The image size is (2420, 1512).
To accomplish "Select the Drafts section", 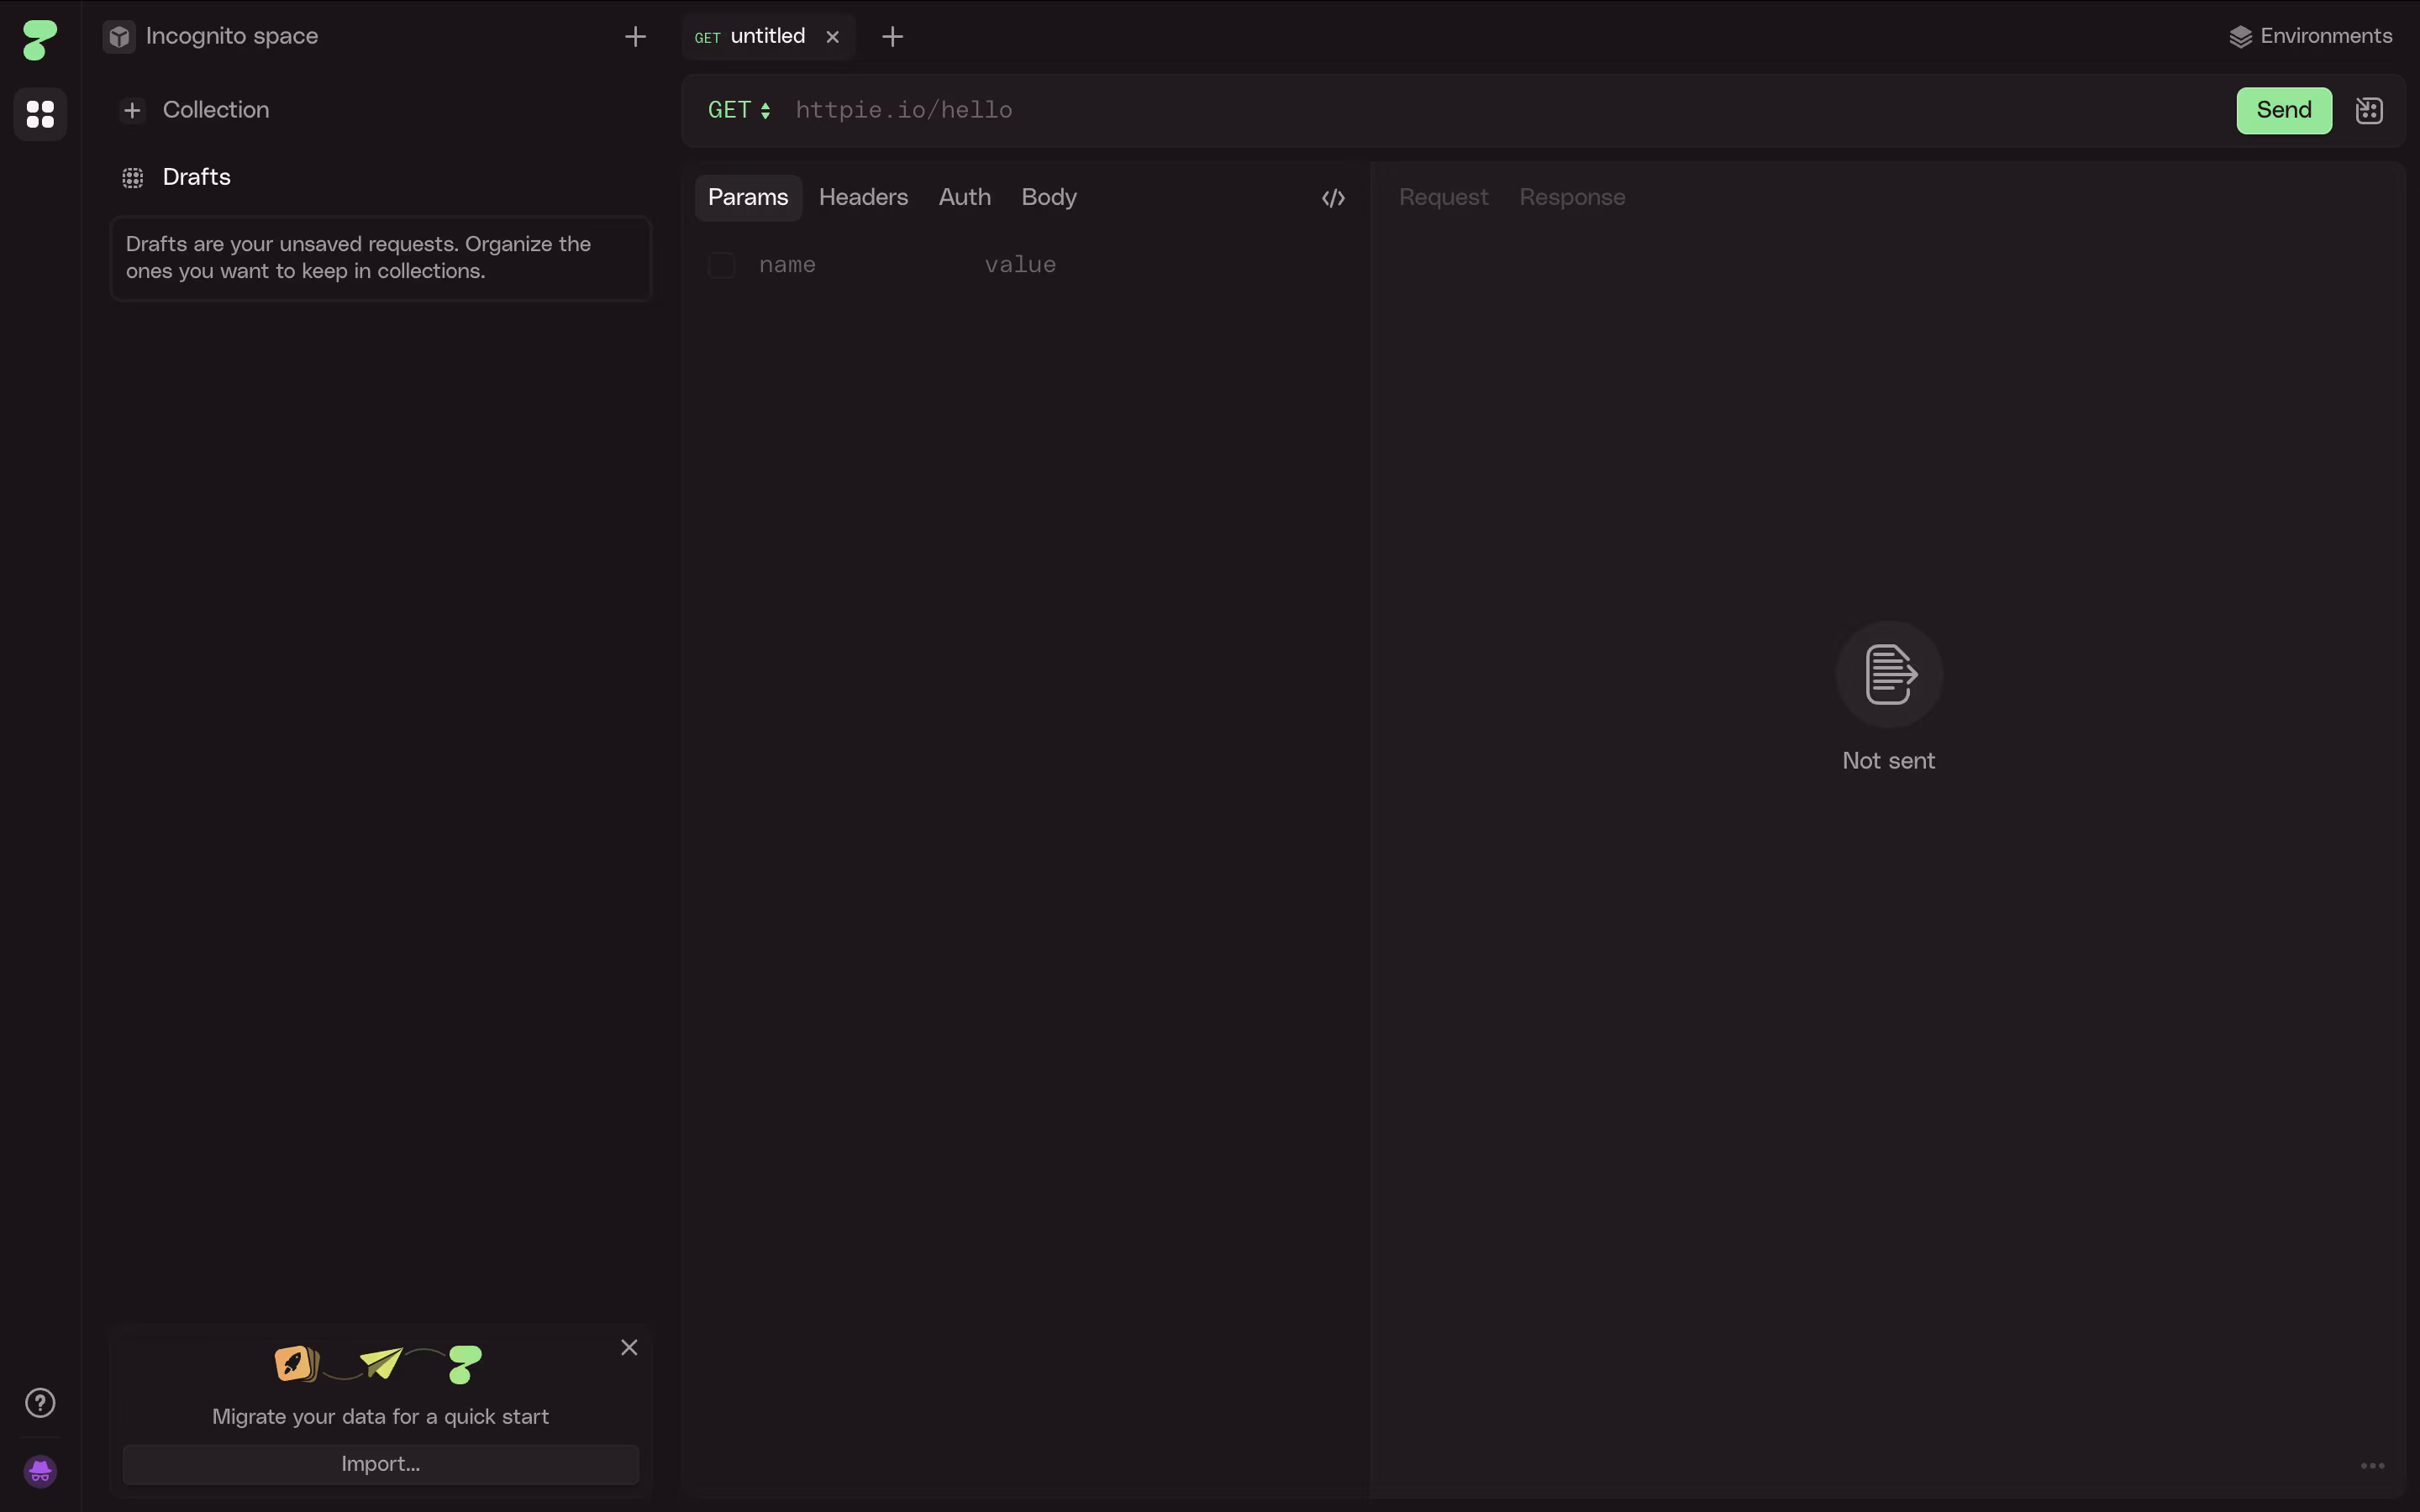I will tap(197, 177).
